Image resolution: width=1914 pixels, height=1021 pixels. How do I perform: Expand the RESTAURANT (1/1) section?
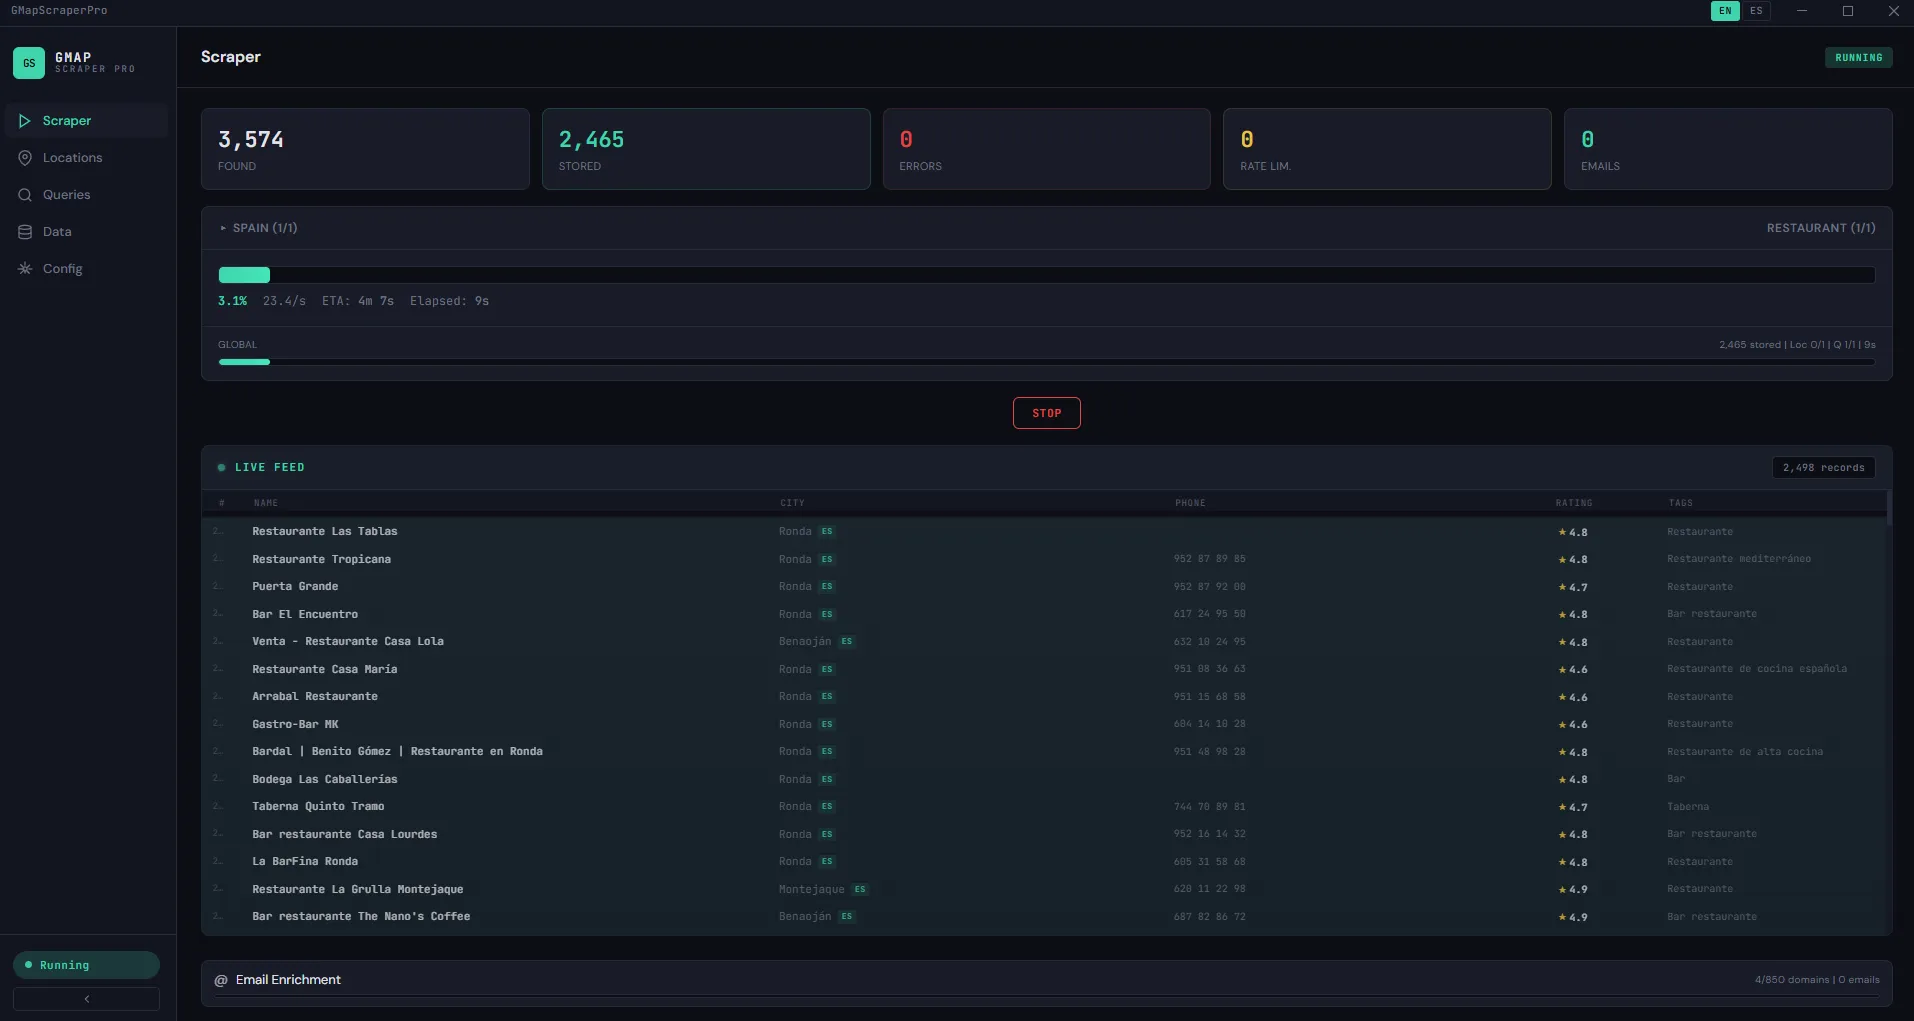[1820, 227]
